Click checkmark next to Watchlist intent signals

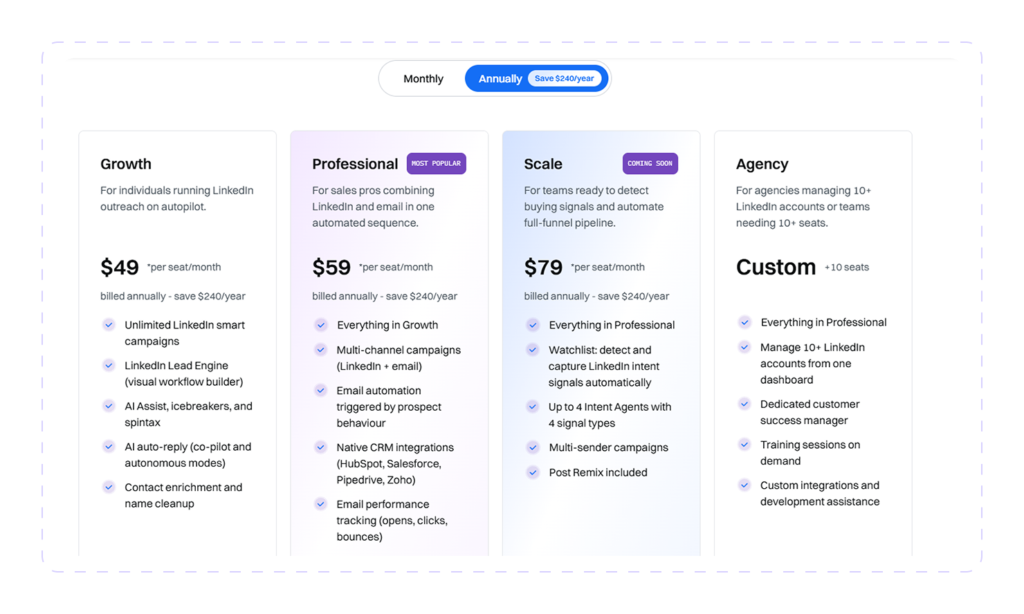(x=533, y=349)
